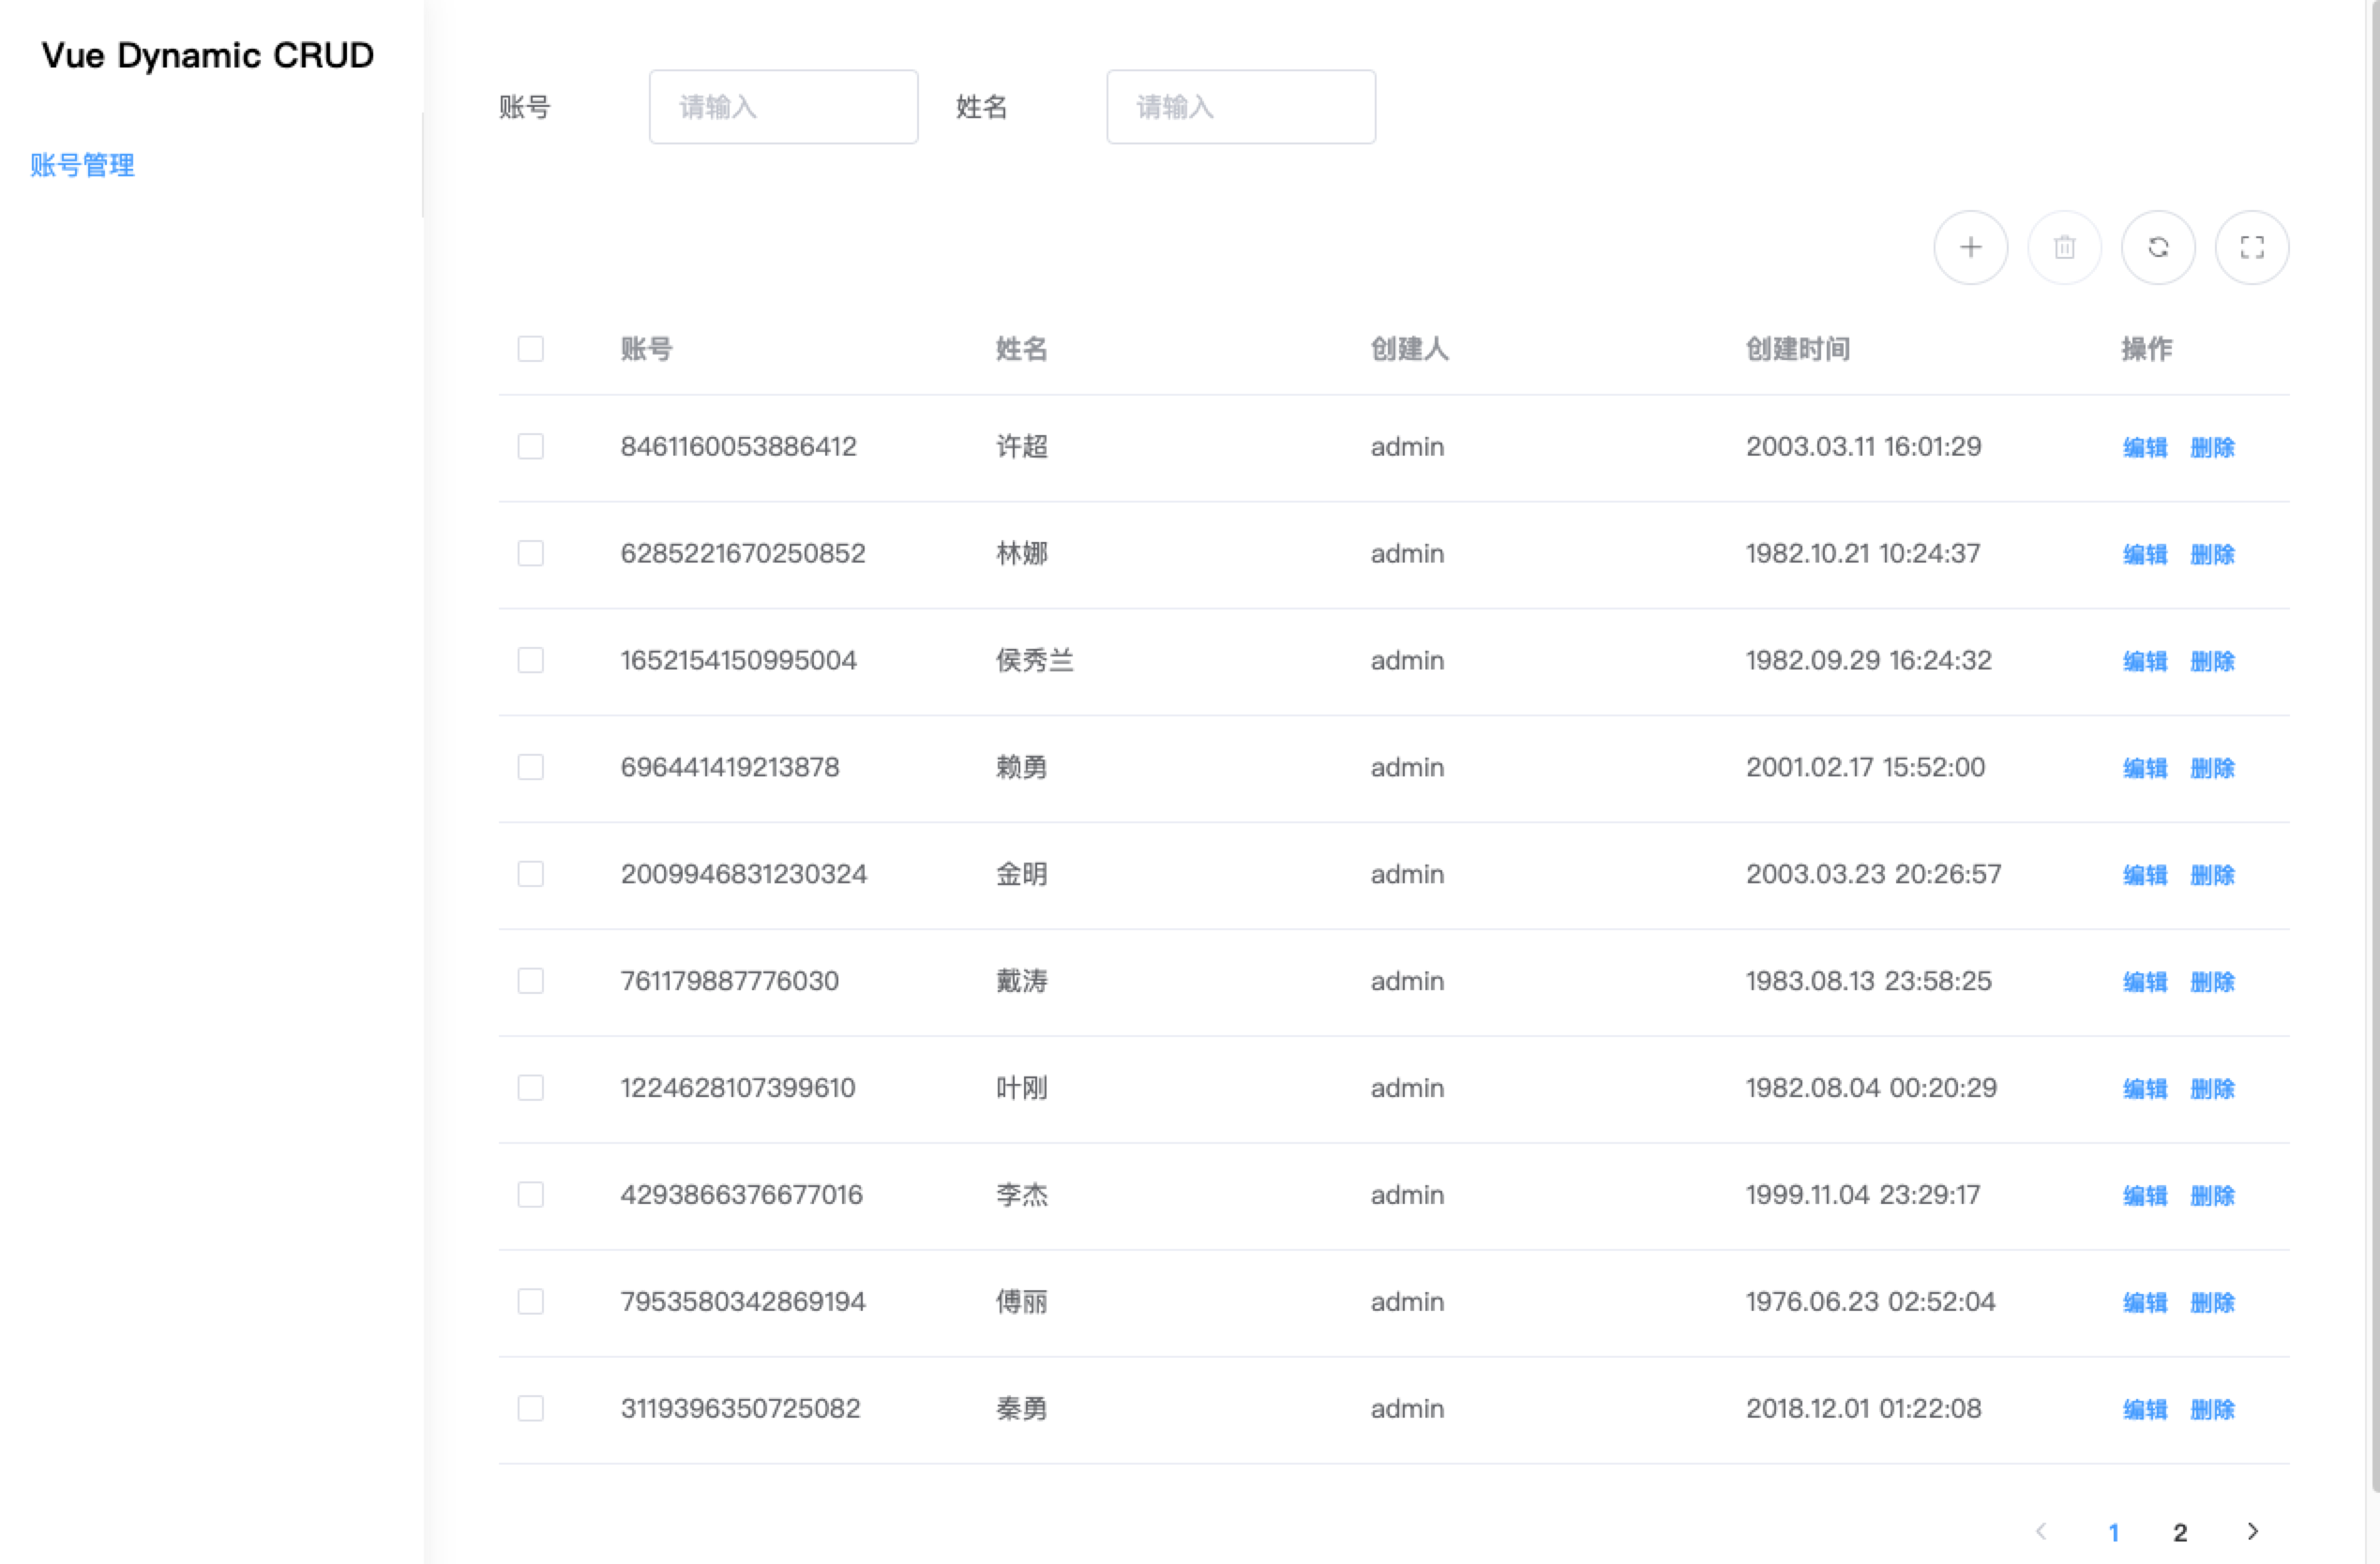The width and height of the screenshot is (2380, 1564).
Task: Go to page 2
Action: tap(2180, 1532)
